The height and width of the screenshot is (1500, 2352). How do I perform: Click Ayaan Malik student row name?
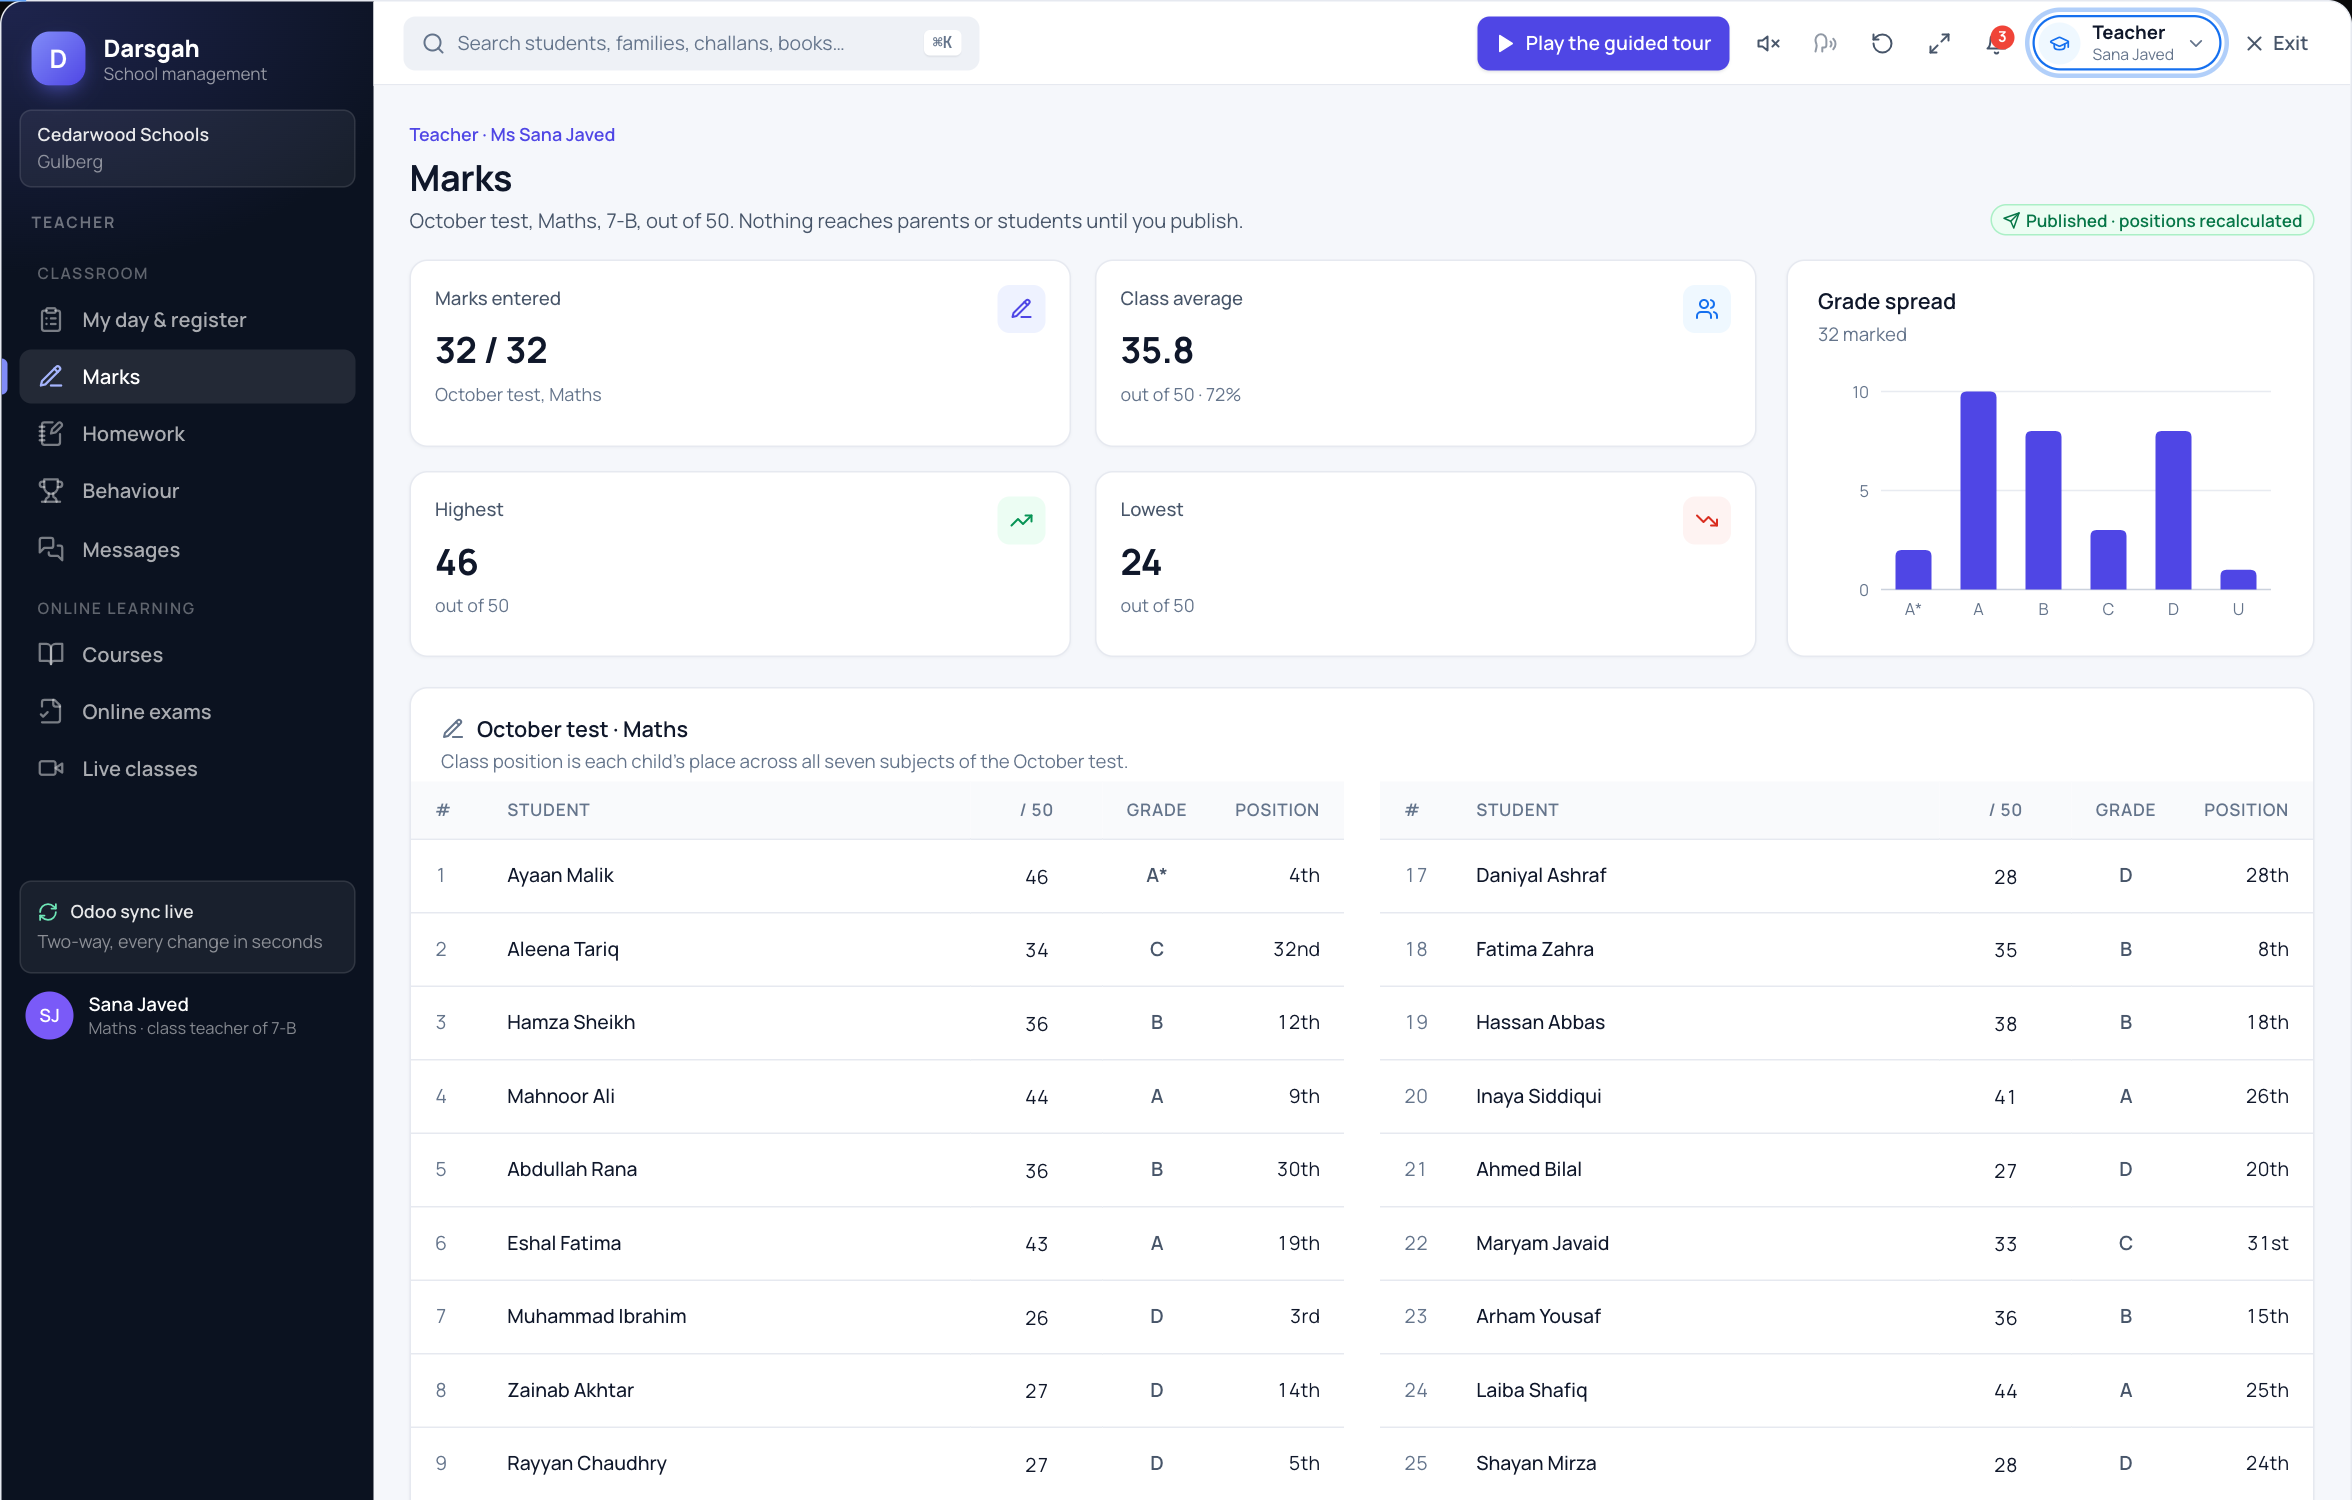560,876
